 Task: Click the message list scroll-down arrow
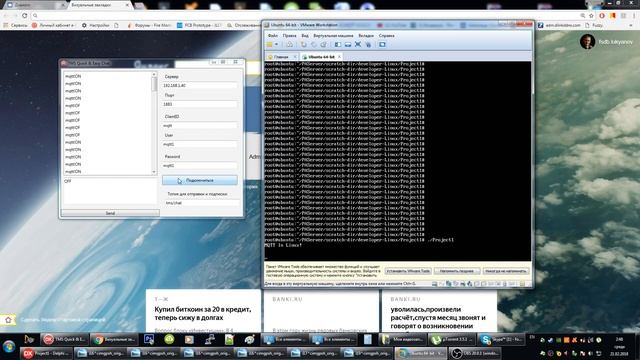pyautogui.click(x=154, y=172)
